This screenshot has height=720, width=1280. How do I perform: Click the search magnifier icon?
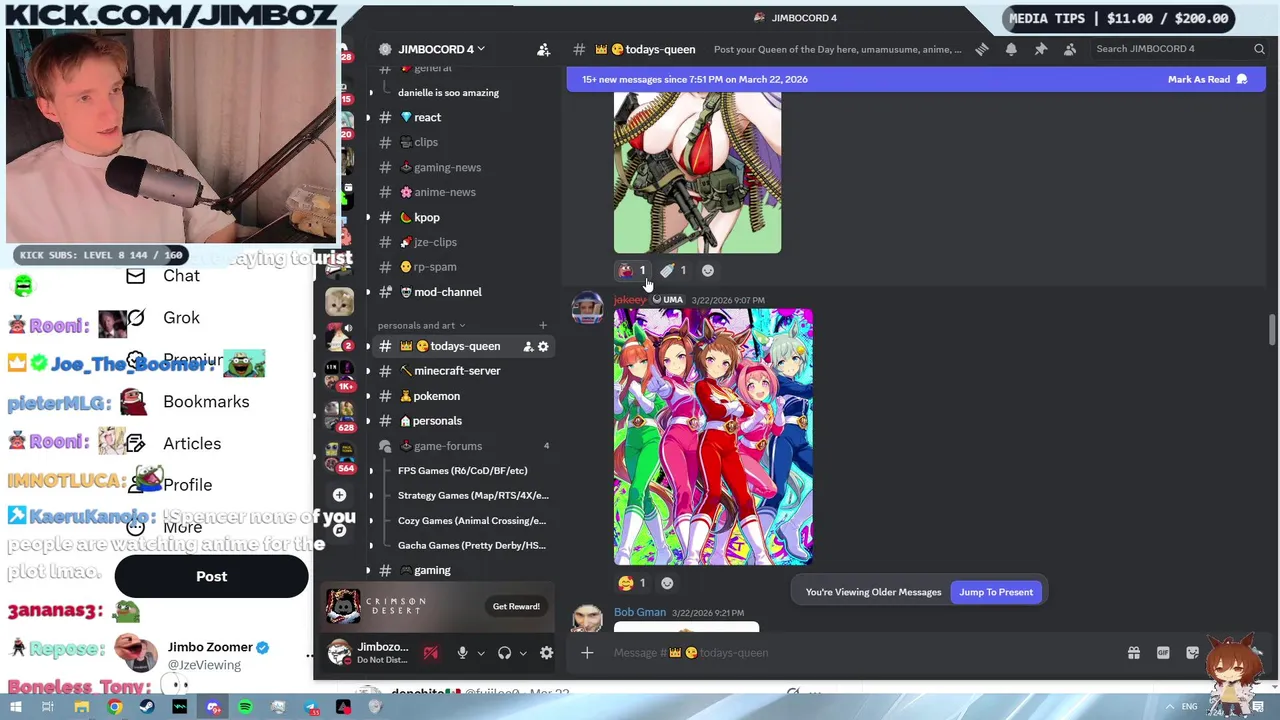coord(1259,49)
